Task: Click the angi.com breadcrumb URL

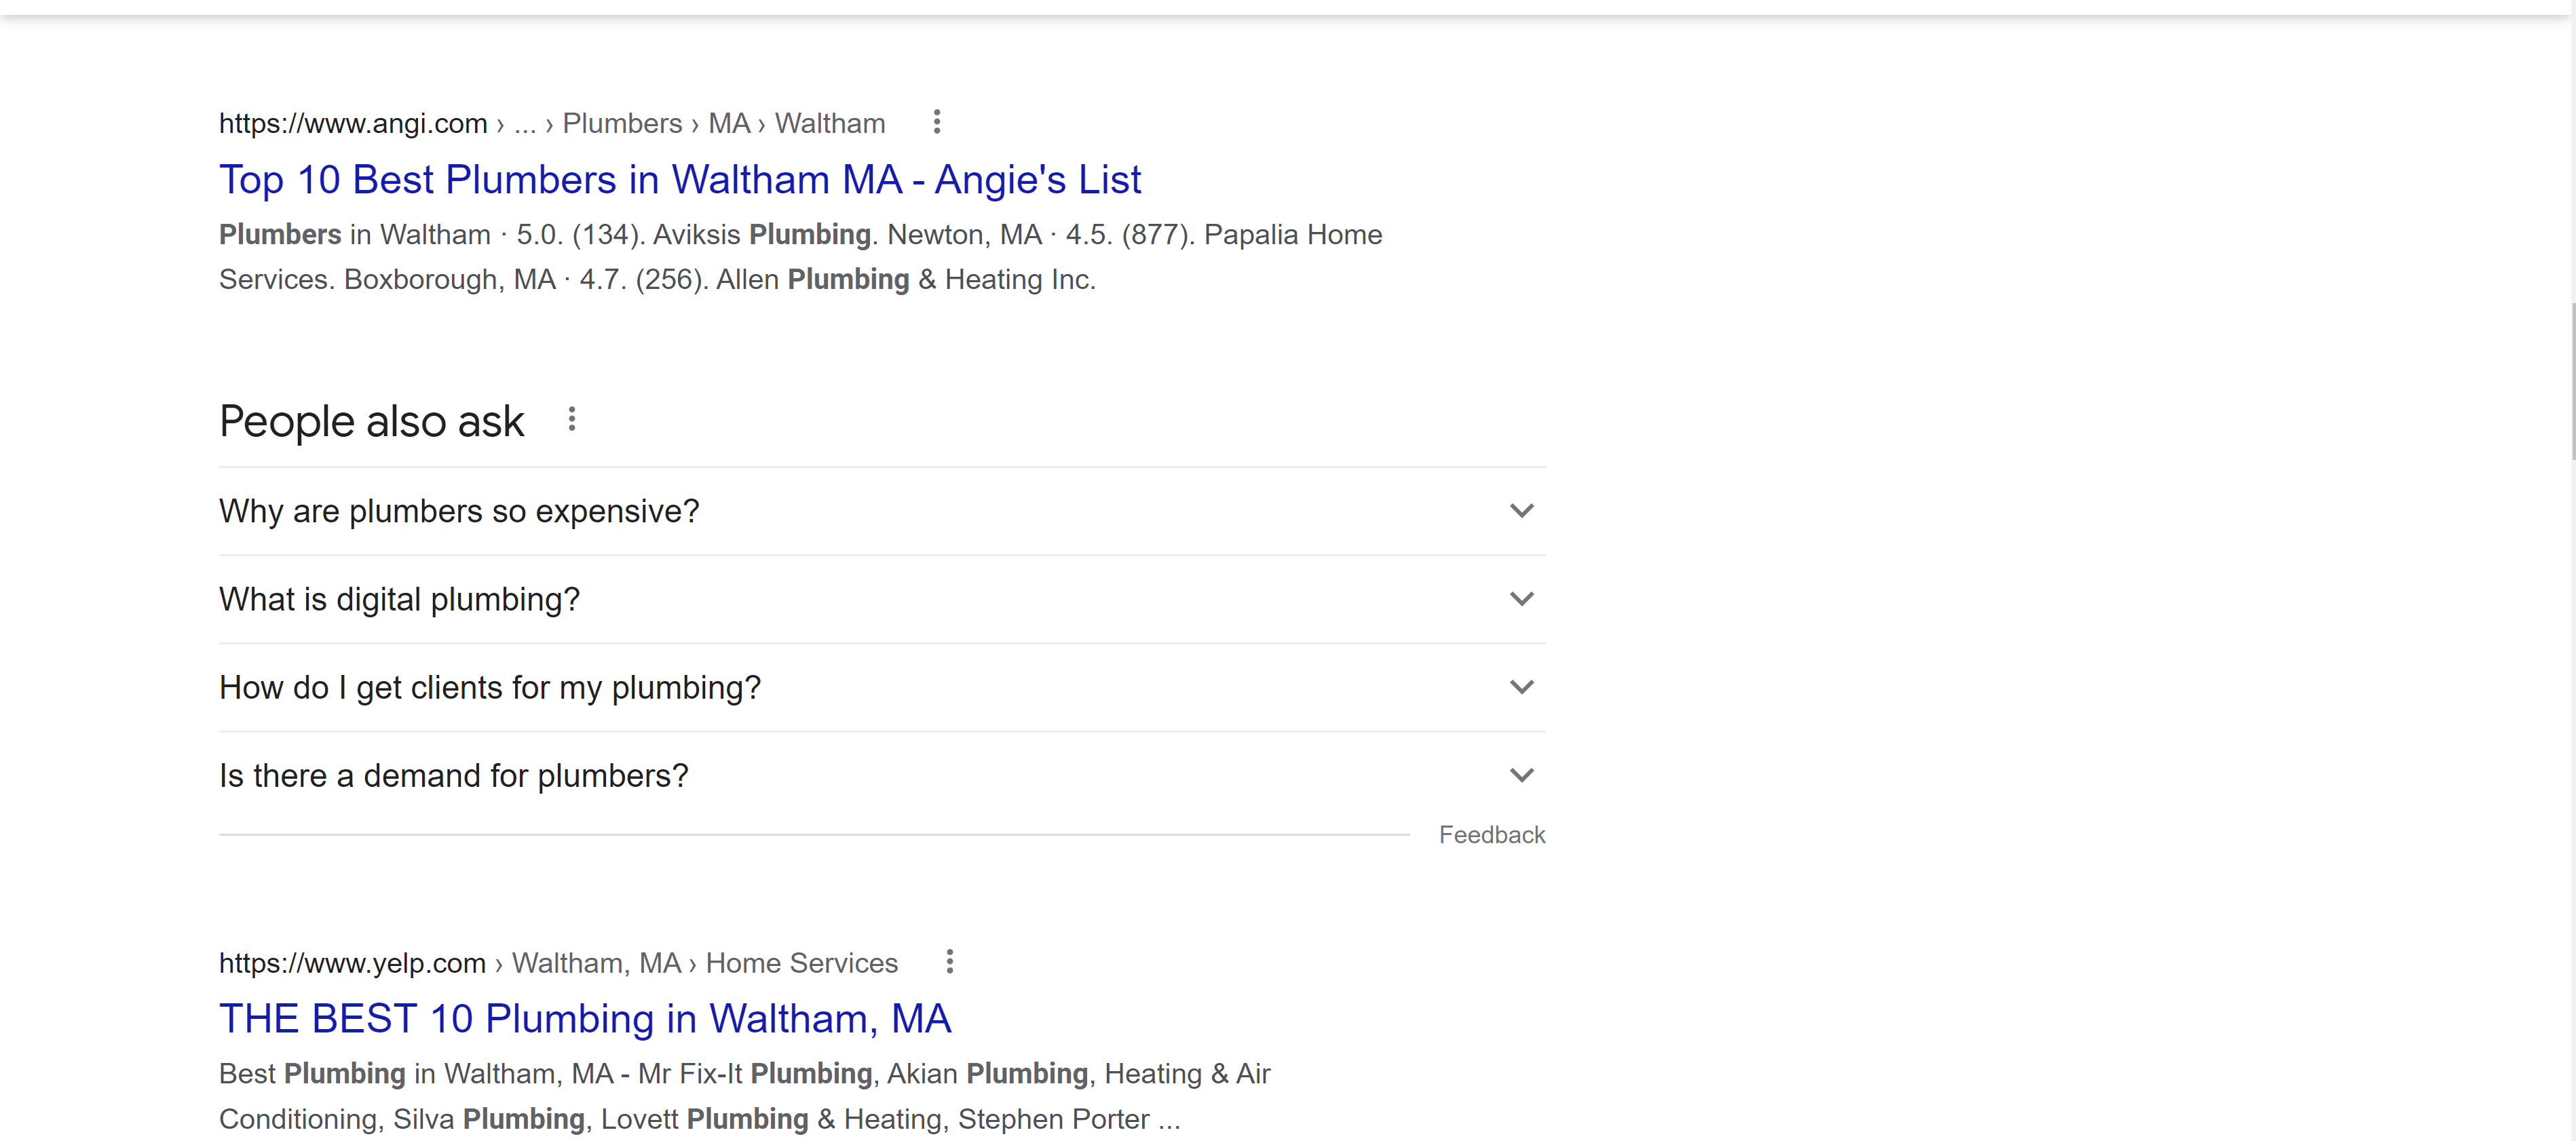Action: [x=552, y=123]
